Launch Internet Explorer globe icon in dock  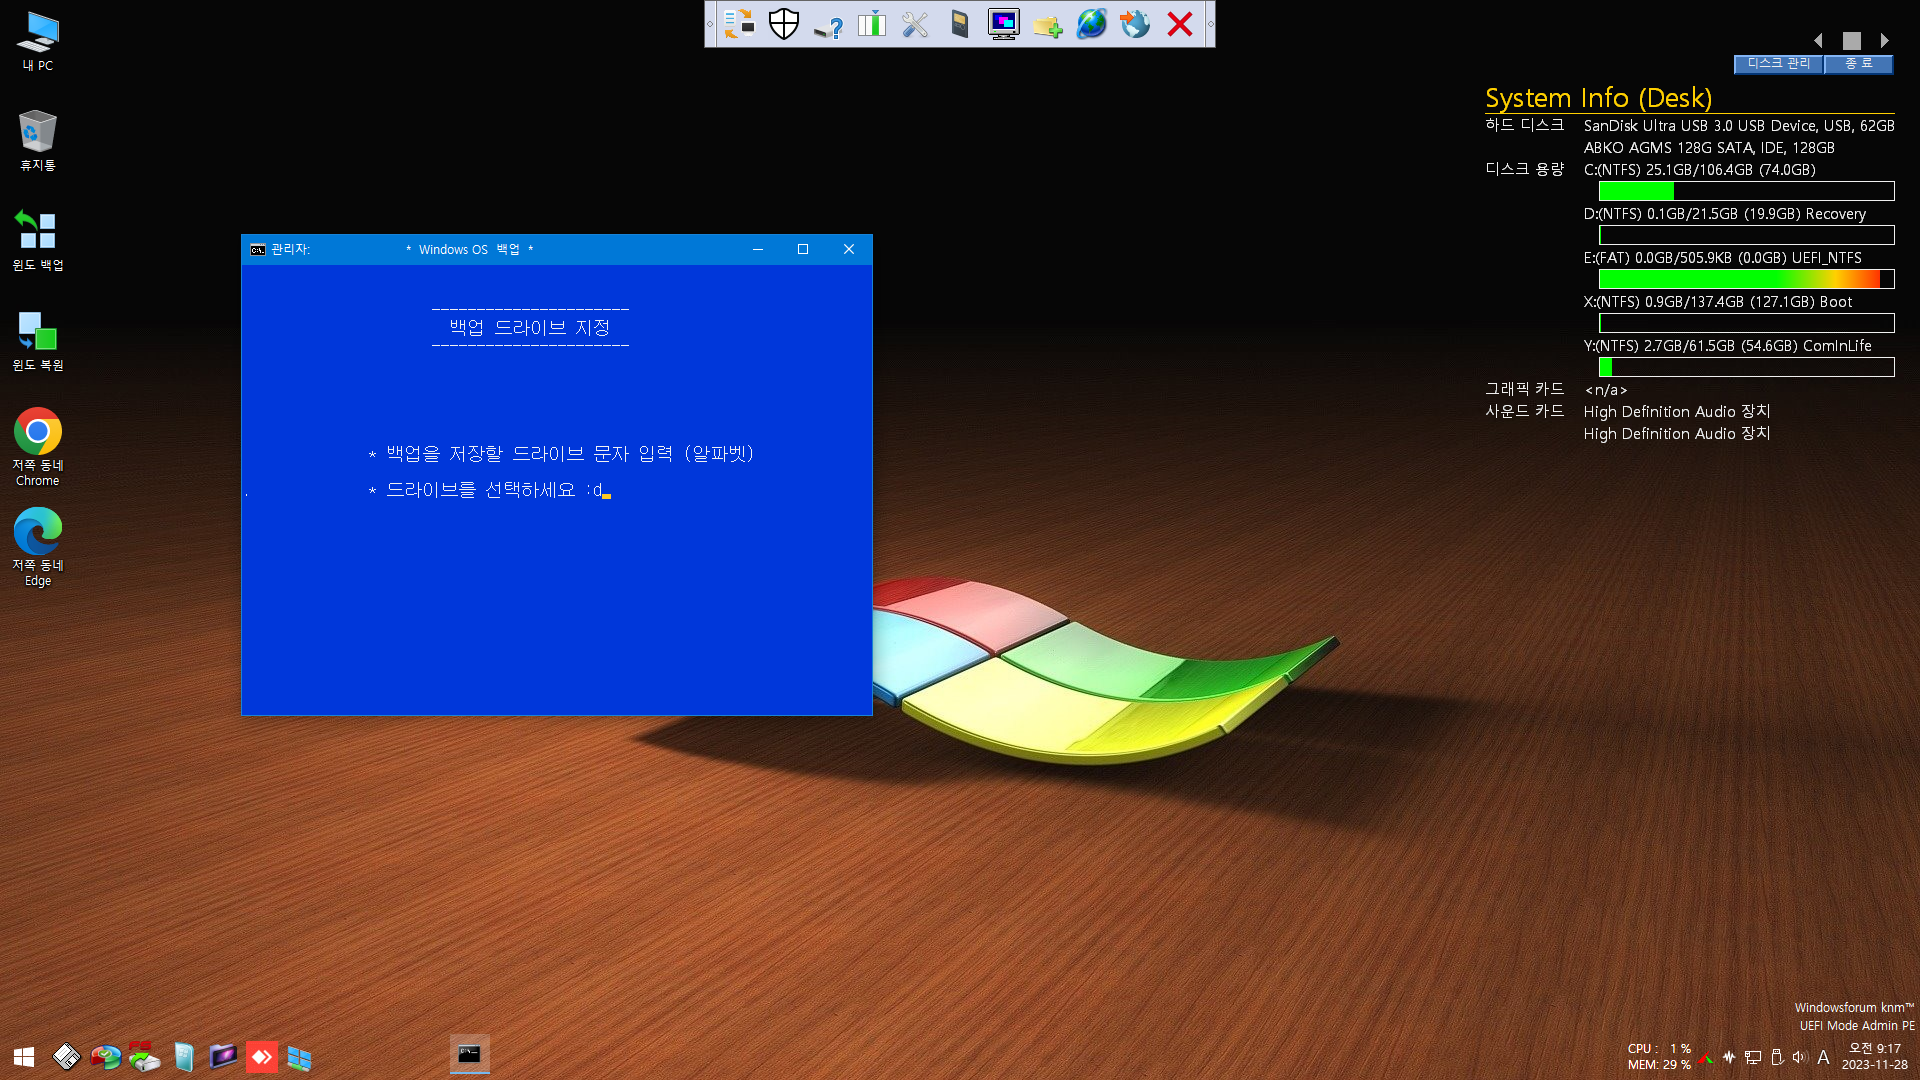coord(1091,24)
